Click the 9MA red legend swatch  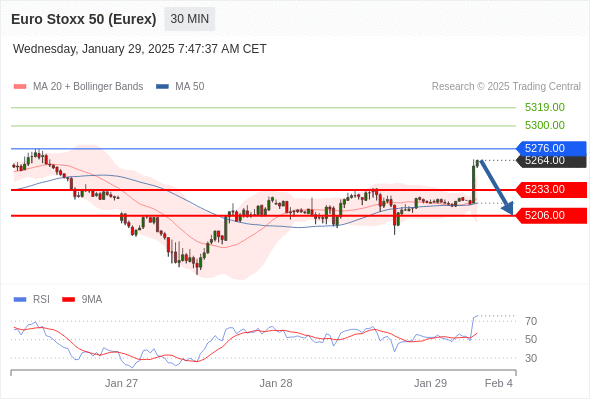click(68, 300)
